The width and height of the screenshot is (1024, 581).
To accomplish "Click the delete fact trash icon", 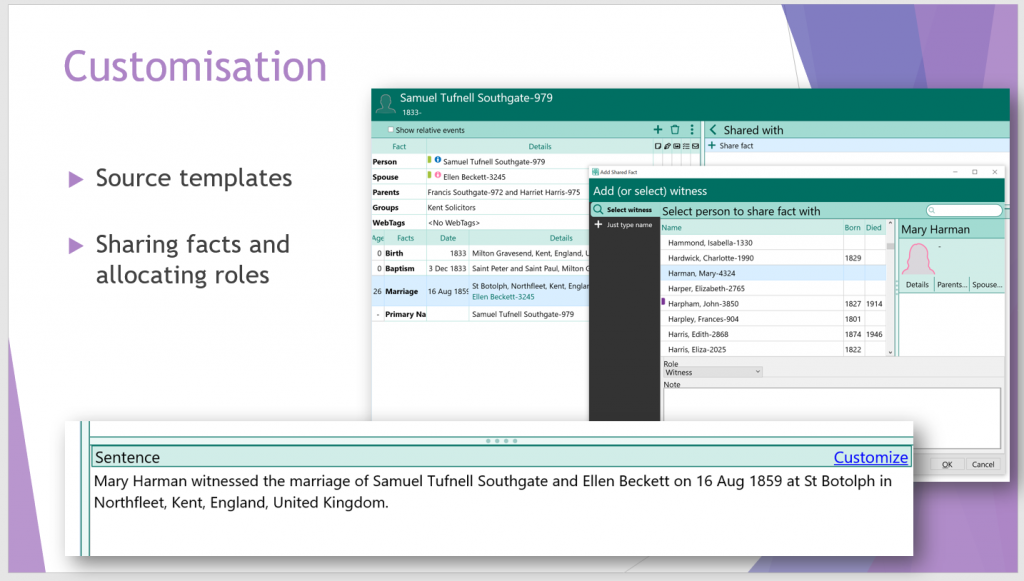I will point(675,130).
